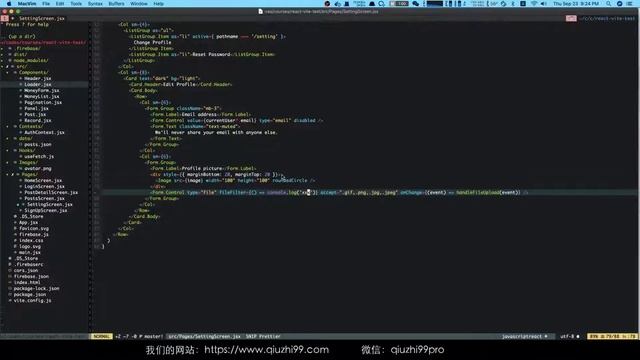The height and width of the screenshot is (360, 640).
Task: Open avatar.png in the file tree
Action: 38,168
